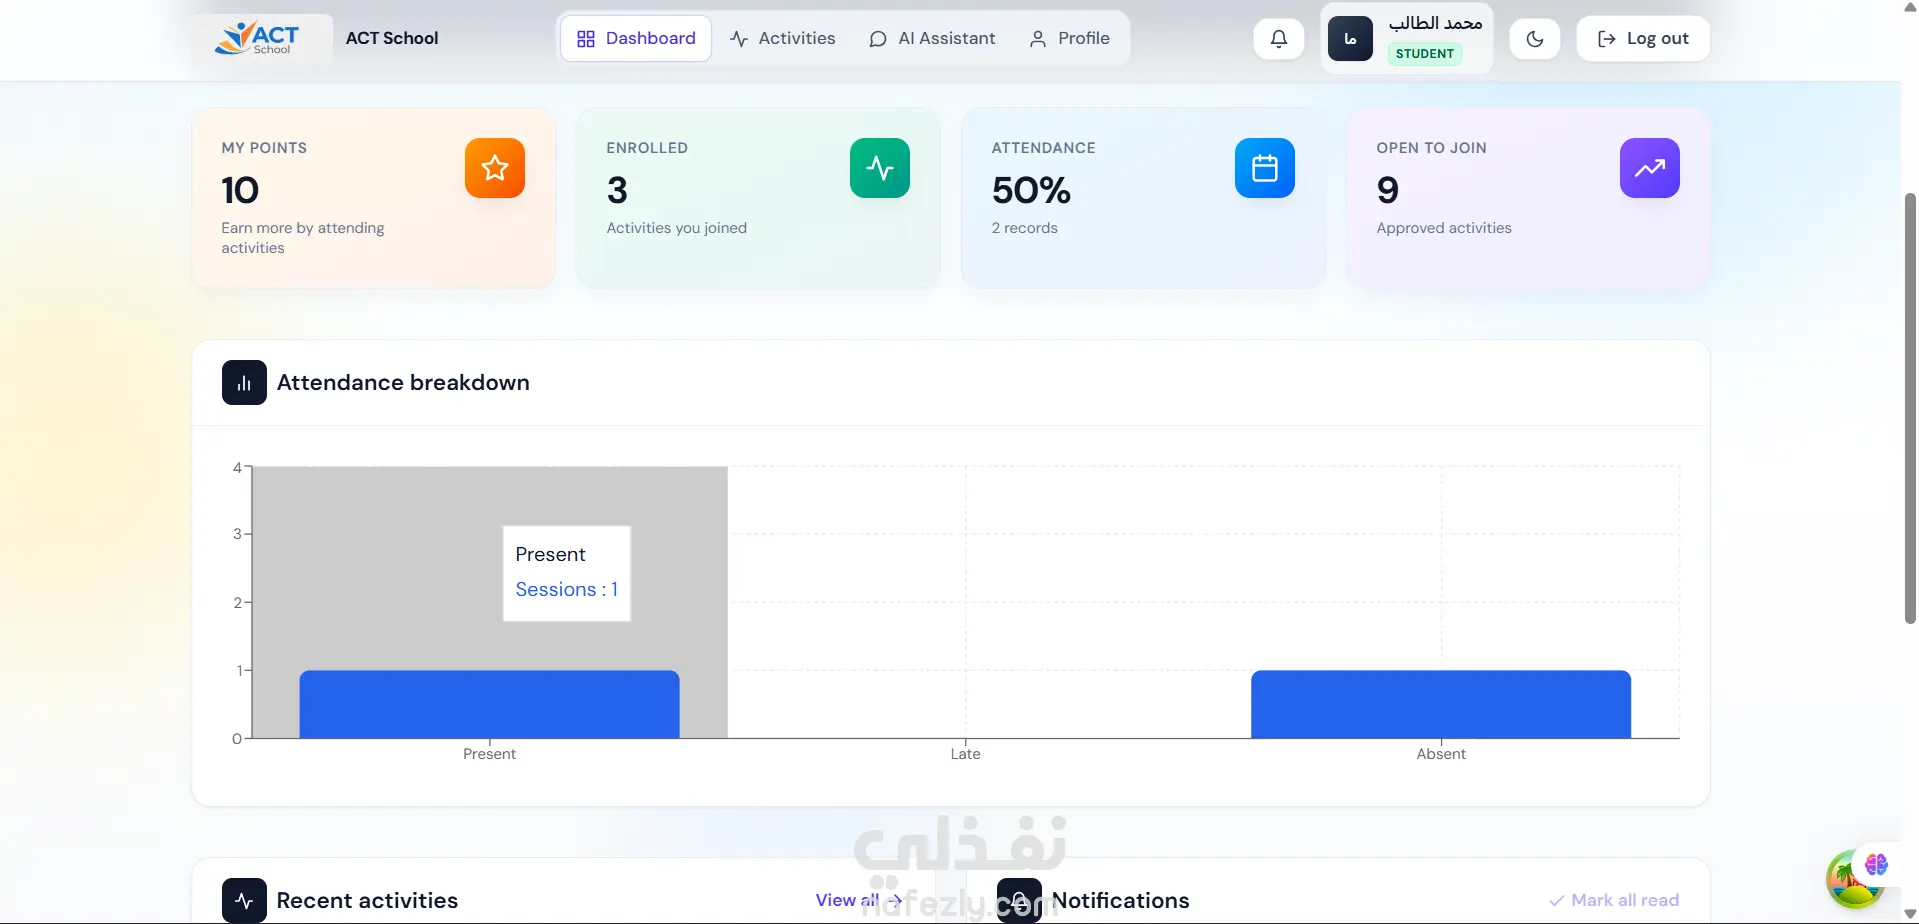Switch to the Activities tab
This screenshot has height=924, width=1919.
point(783,39)
